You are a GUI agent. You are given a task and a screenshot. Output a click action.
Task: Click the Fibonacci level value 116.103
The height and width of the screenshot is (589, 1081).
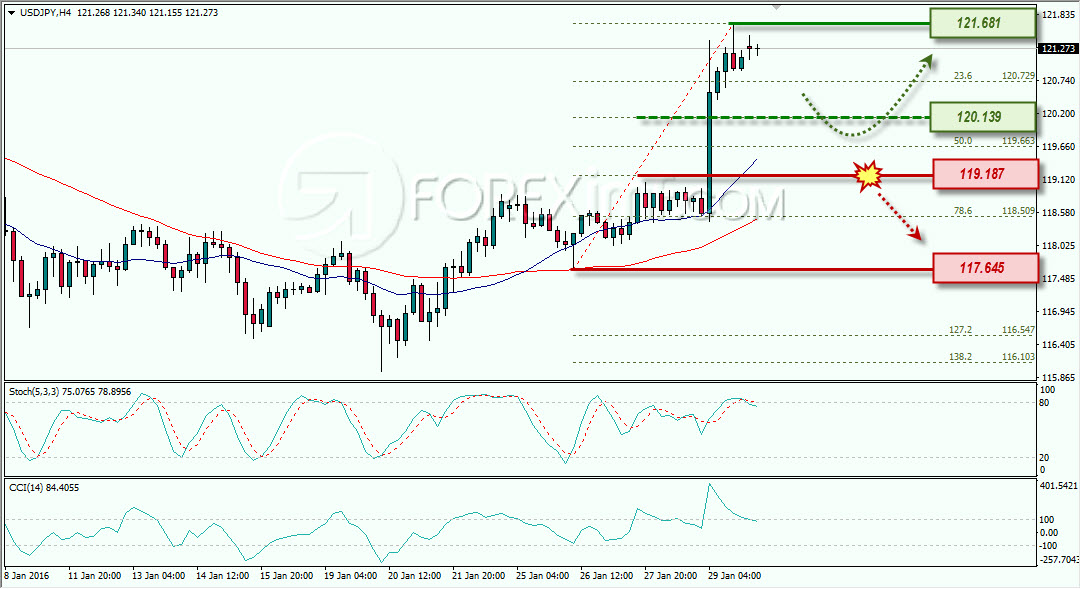[x=1018, y=357]
